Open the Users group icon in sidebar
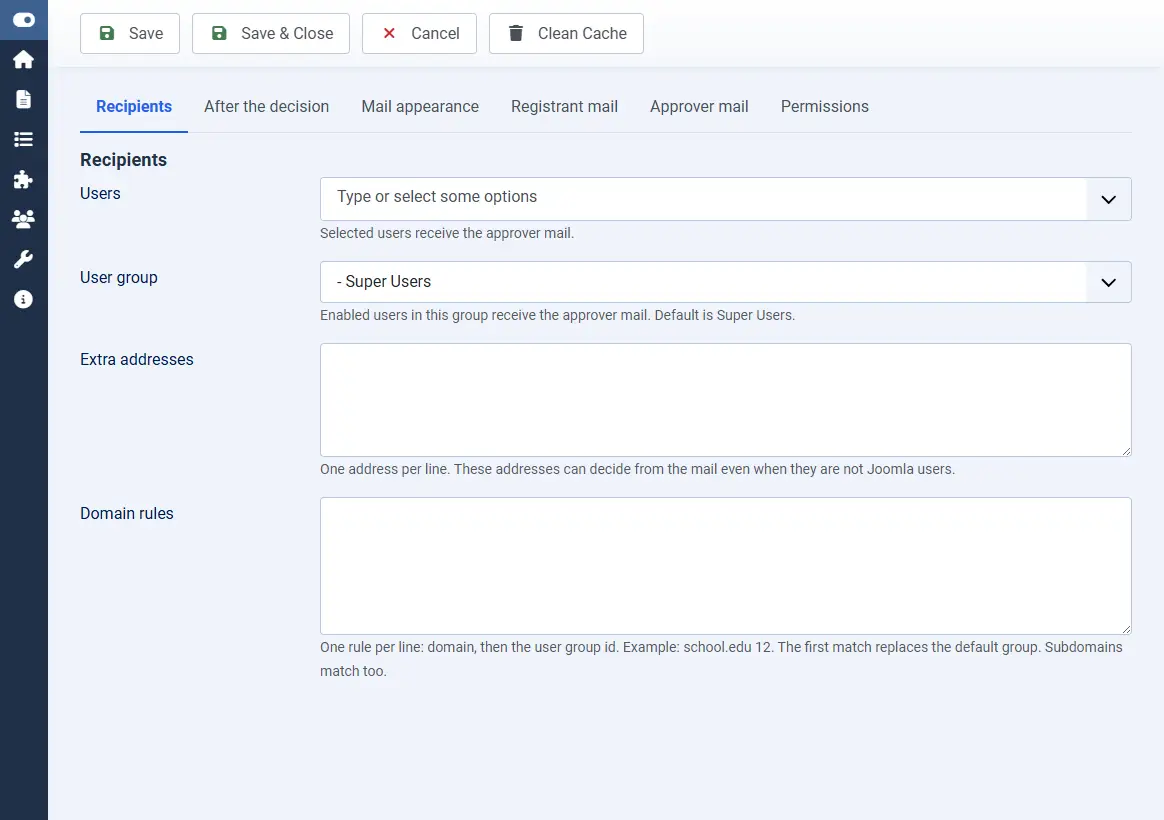1164x820 pixels. tap(24, 219)
